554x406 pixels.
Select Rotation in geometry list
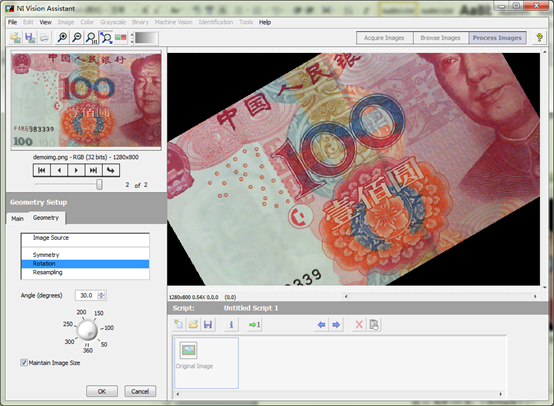pos(85,264)
